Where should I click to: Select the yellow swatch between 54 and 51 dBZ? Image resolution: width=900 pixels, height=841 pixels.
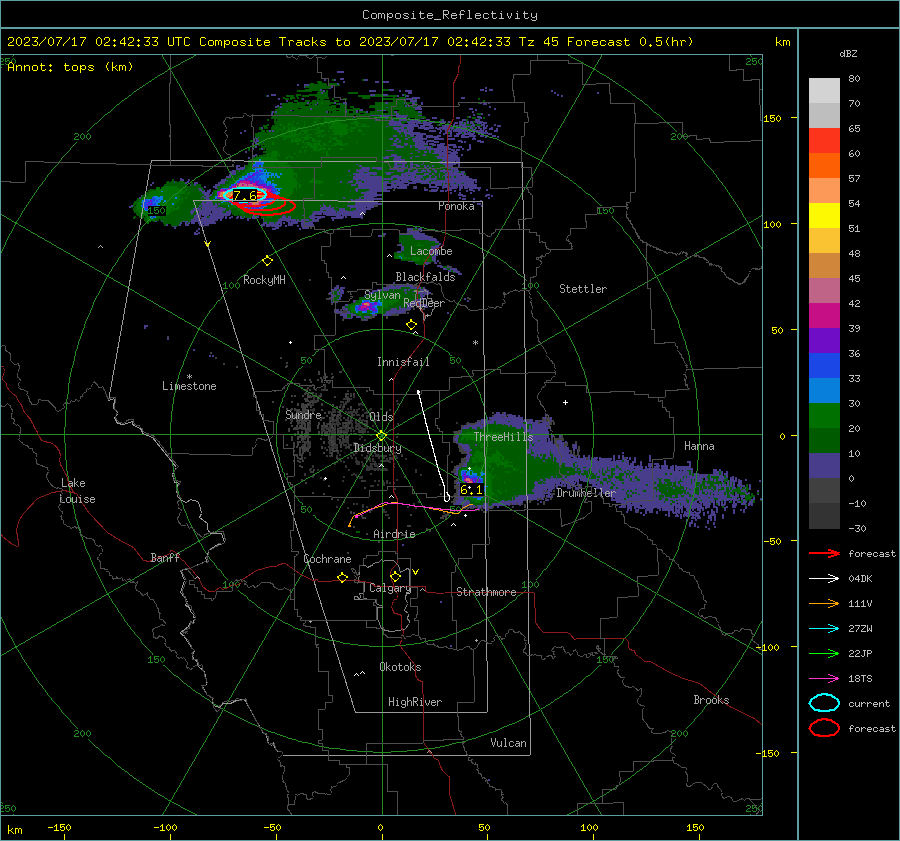click(x=824, y=216)
